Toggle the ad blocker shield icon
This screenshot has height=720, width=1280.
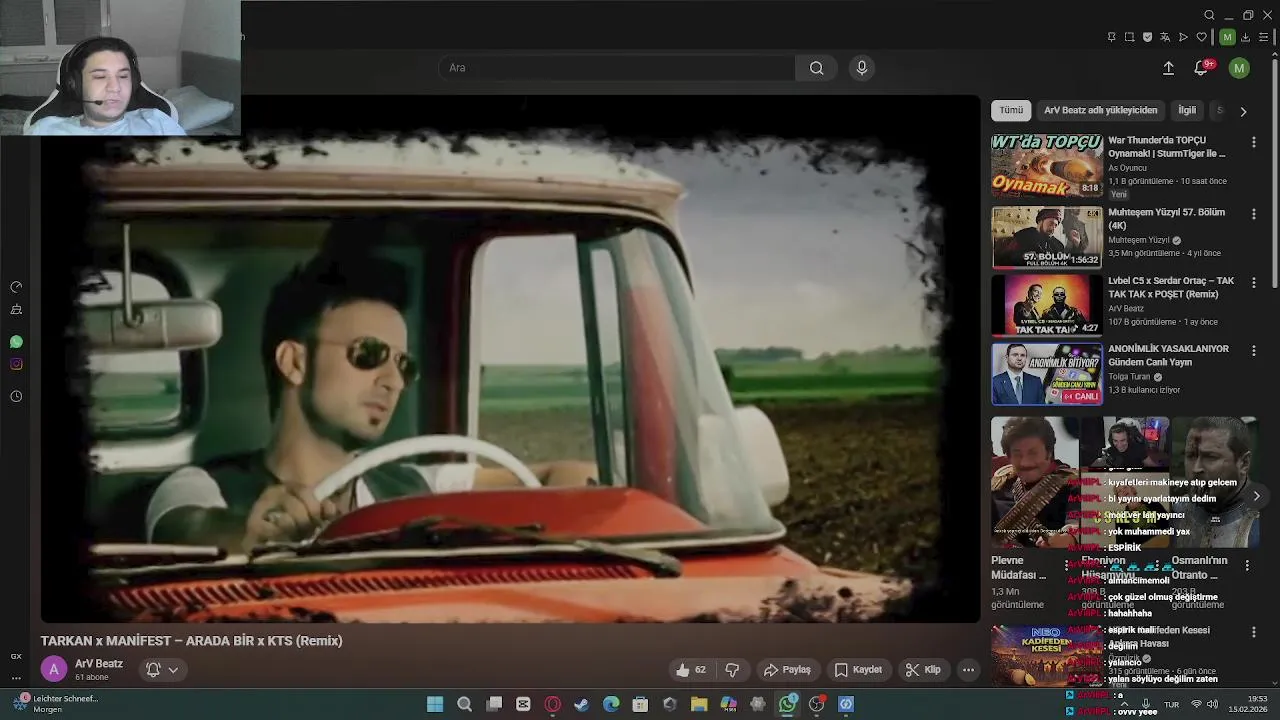[1147, 37]
